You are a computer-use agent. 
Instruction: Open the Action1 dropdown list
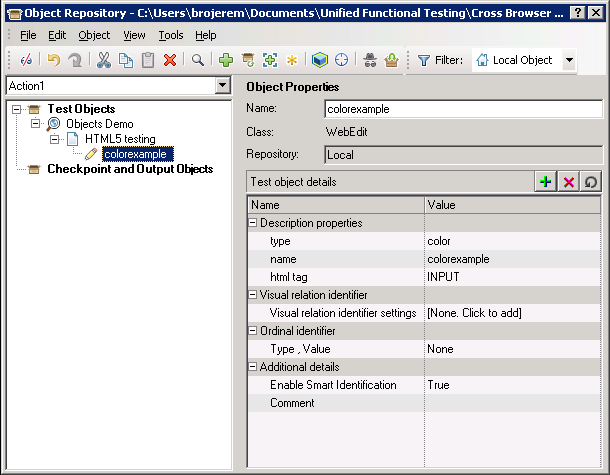[x=223, y=86]
